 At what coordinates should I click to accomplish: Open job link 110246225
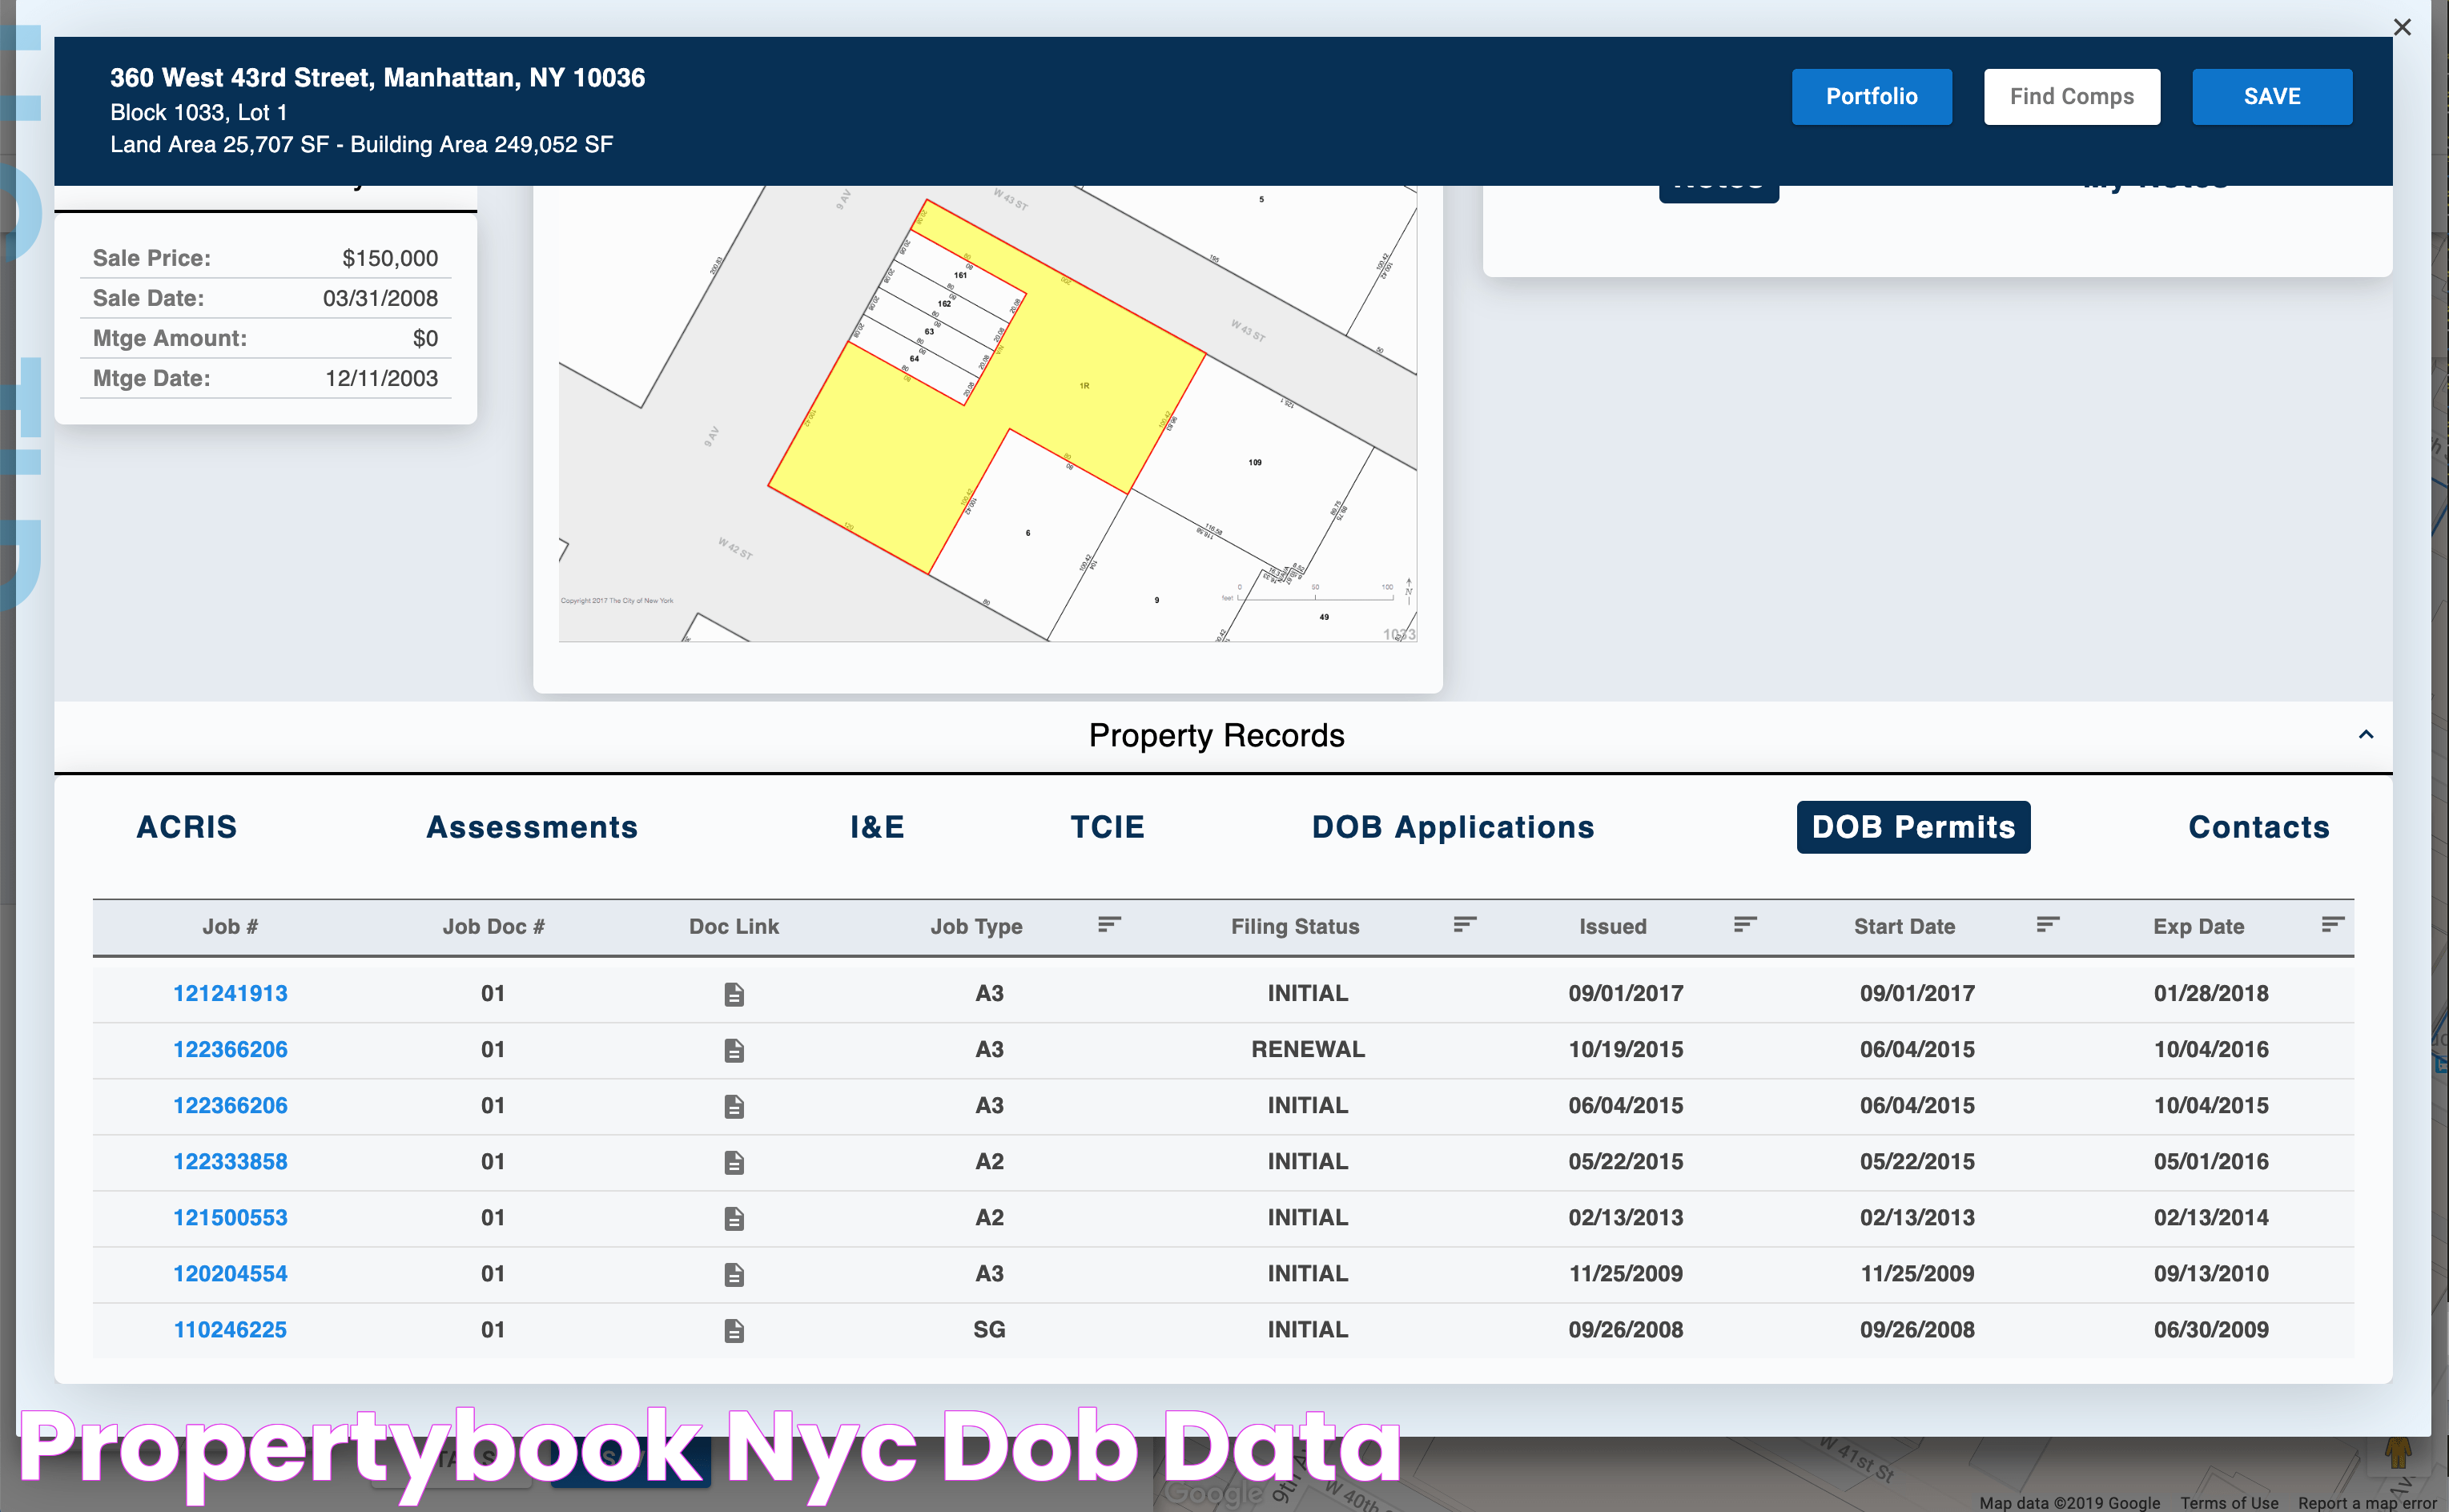229,1330
